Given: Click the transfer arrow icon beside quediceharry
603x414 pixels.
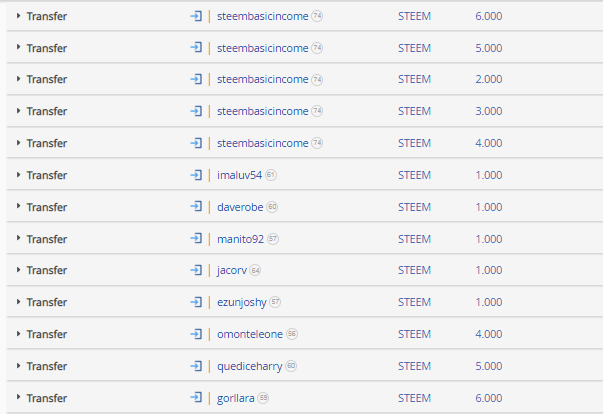Looking at the screenshot, I should pyautogui.click(x=196, y=366).
